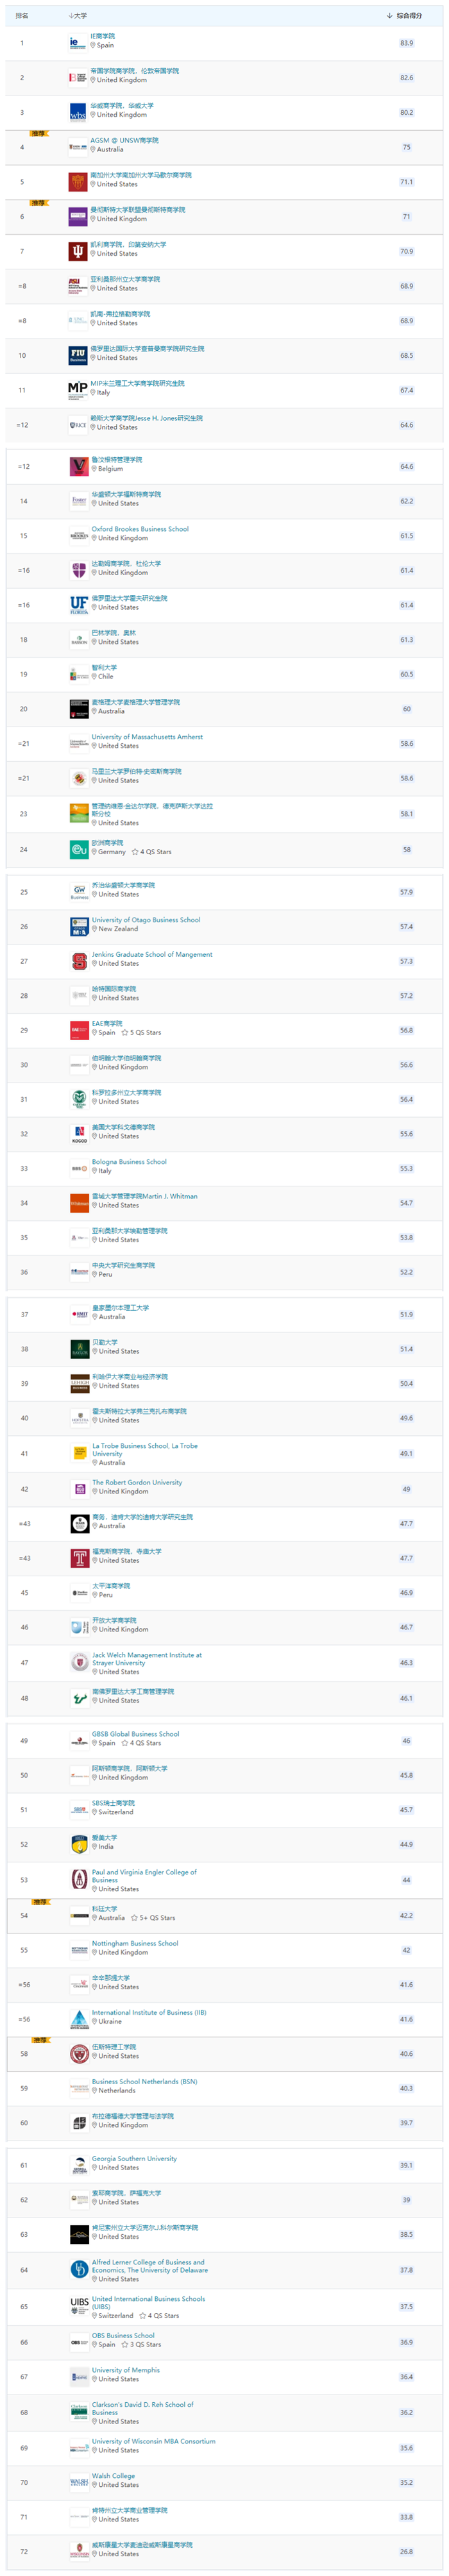
Task: Open Jenkins Graduate School of Mangement link
Action: pyautogui.click(x=152, y=955)
